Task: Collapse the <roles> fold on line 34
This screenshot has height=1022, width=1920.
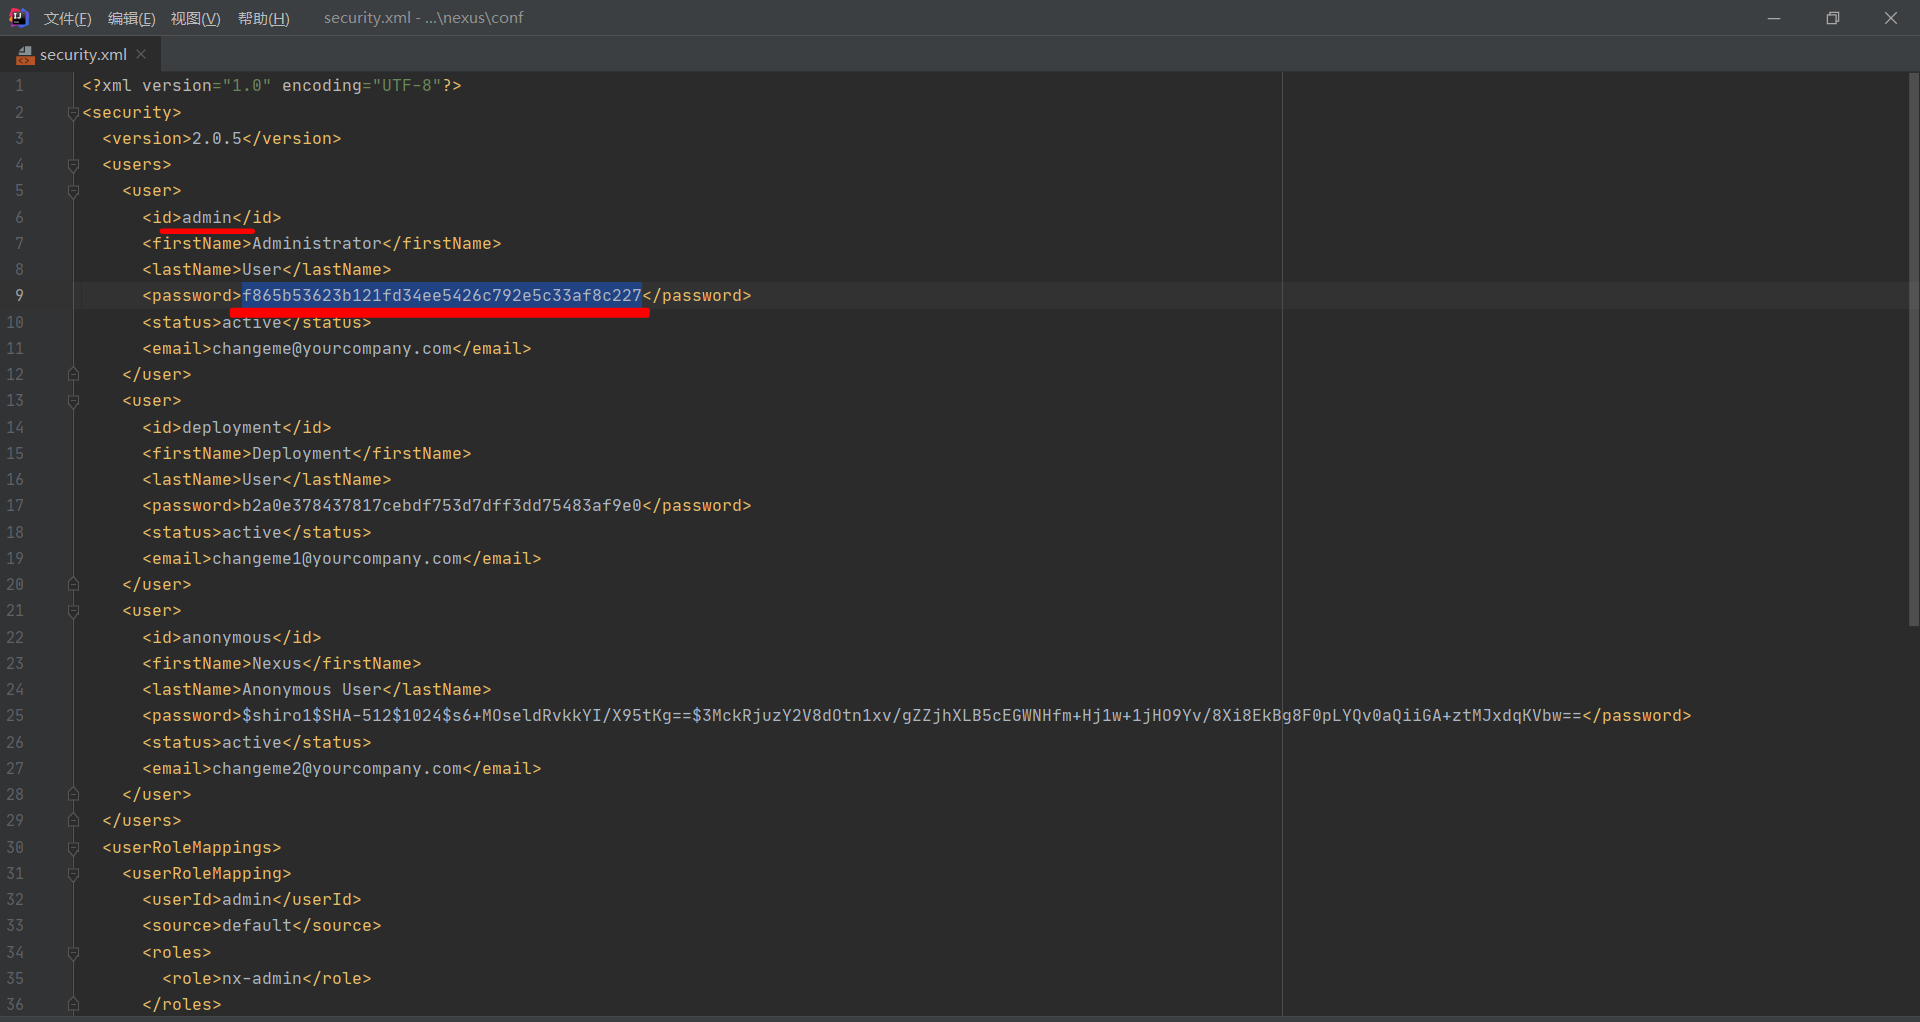Action: pos(73,953)
